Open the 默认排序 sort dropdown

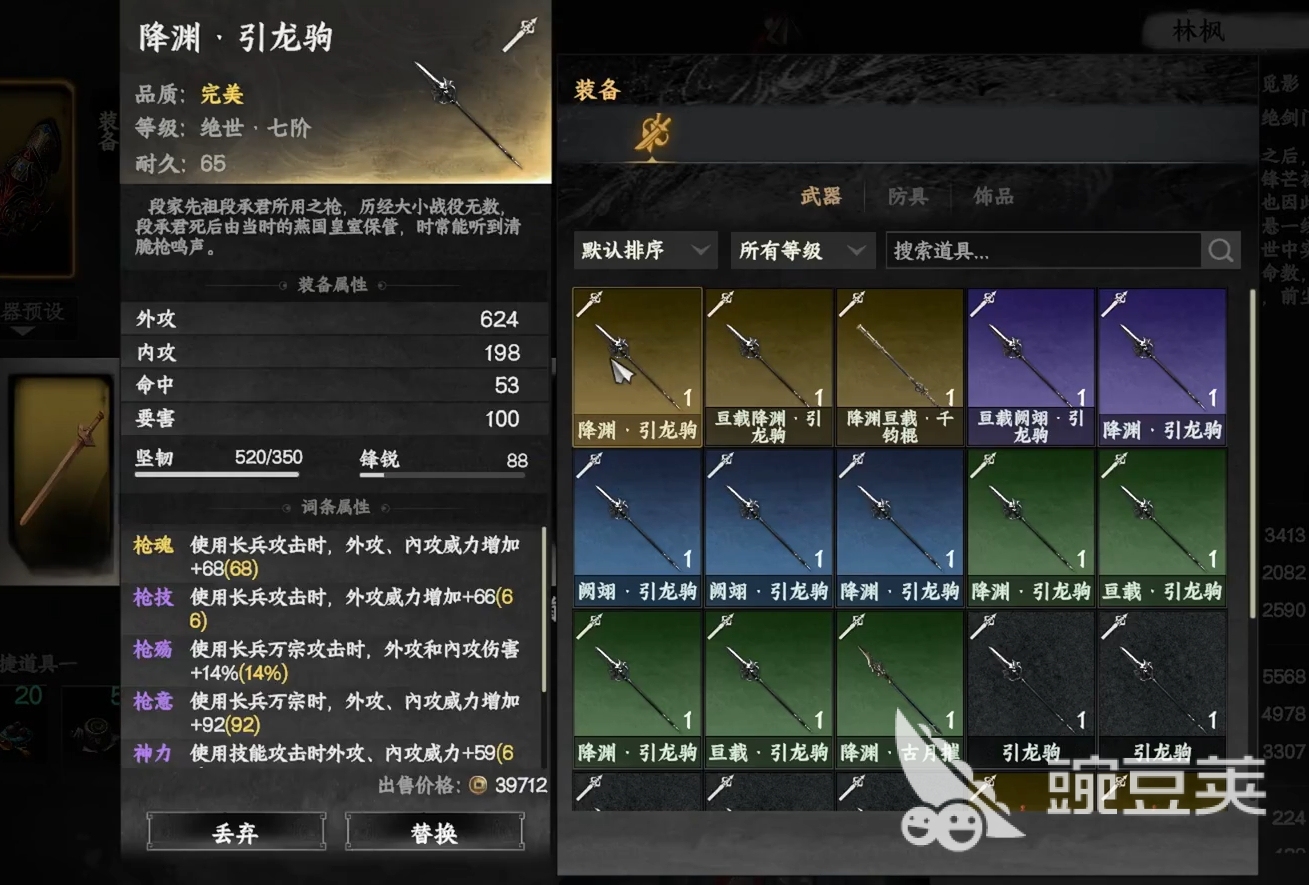pyautogui.click(x=645, y=250)
